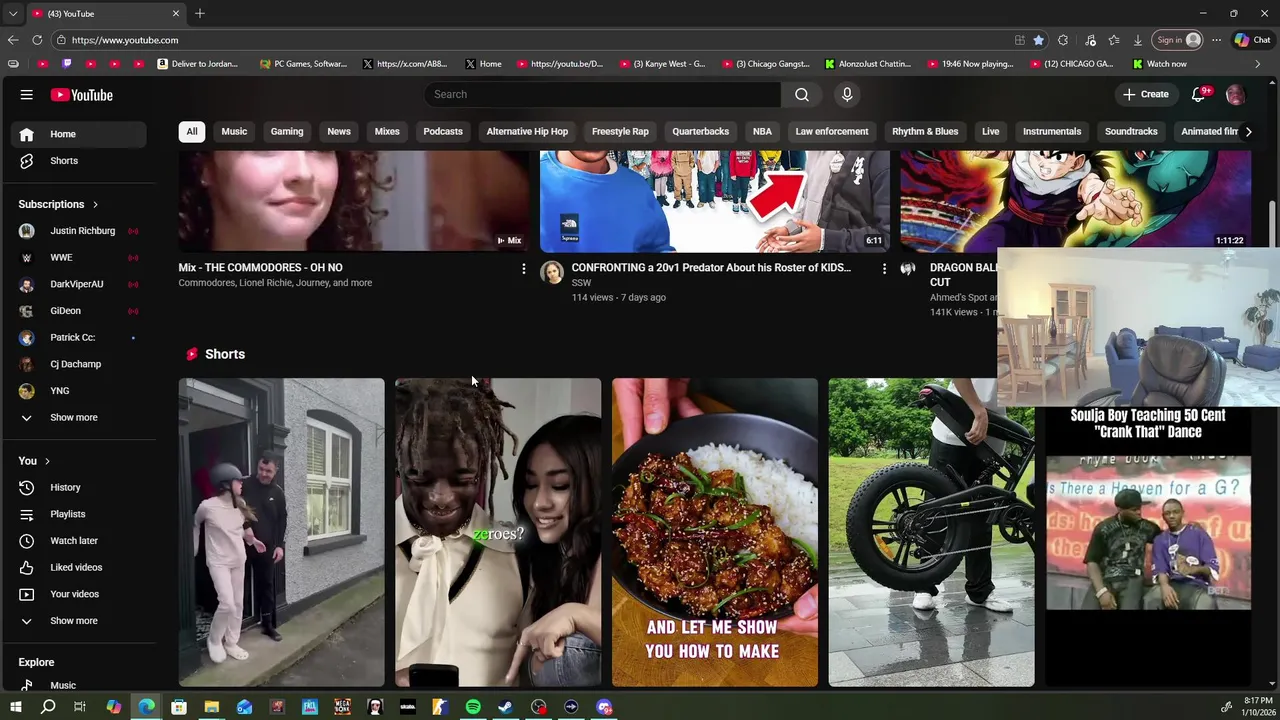
Task: Open the notifications bell
Action: 1198,94
